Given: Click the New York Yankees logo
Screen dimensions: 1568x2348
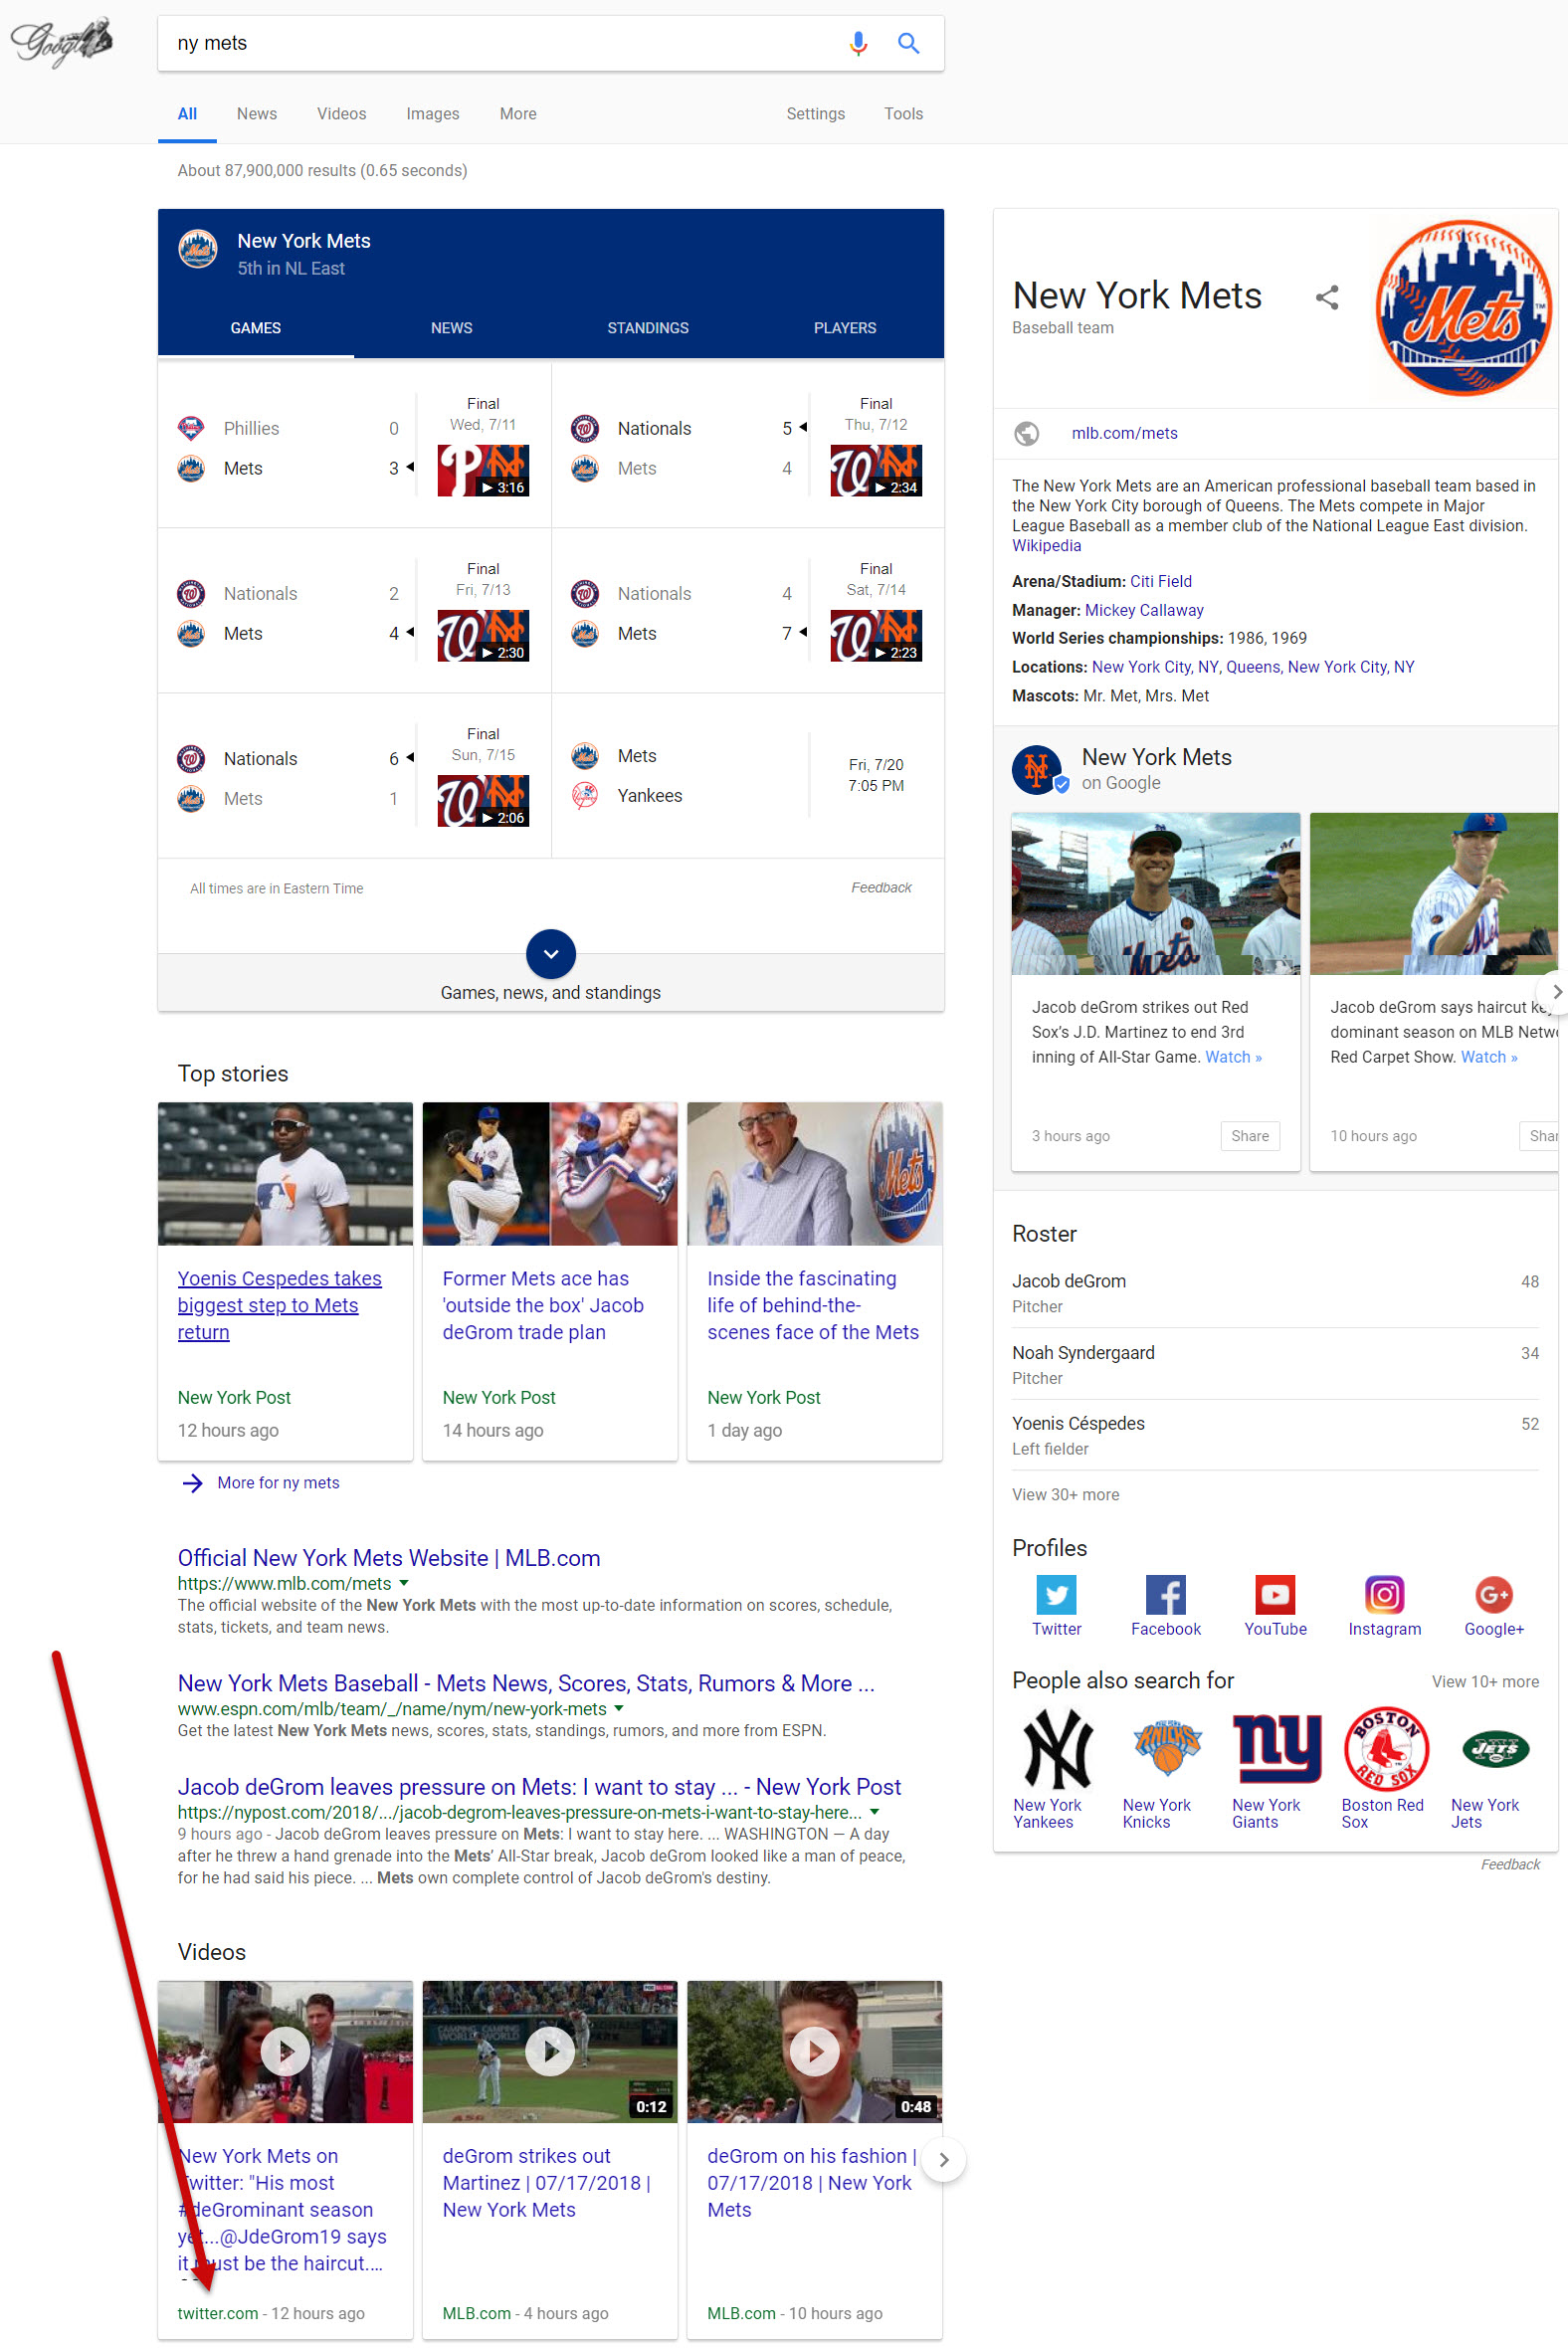Looking at the screenshot, I should click(1056, 1748).
